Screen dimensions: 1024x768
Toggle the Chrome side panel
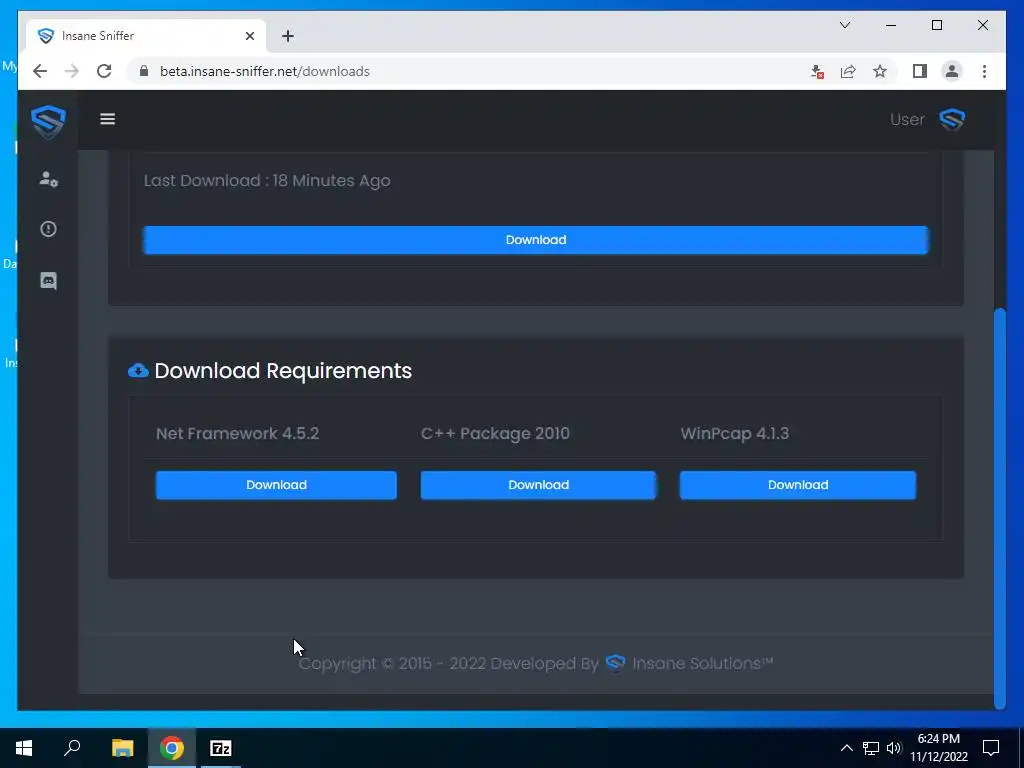(x=920, y=71)
